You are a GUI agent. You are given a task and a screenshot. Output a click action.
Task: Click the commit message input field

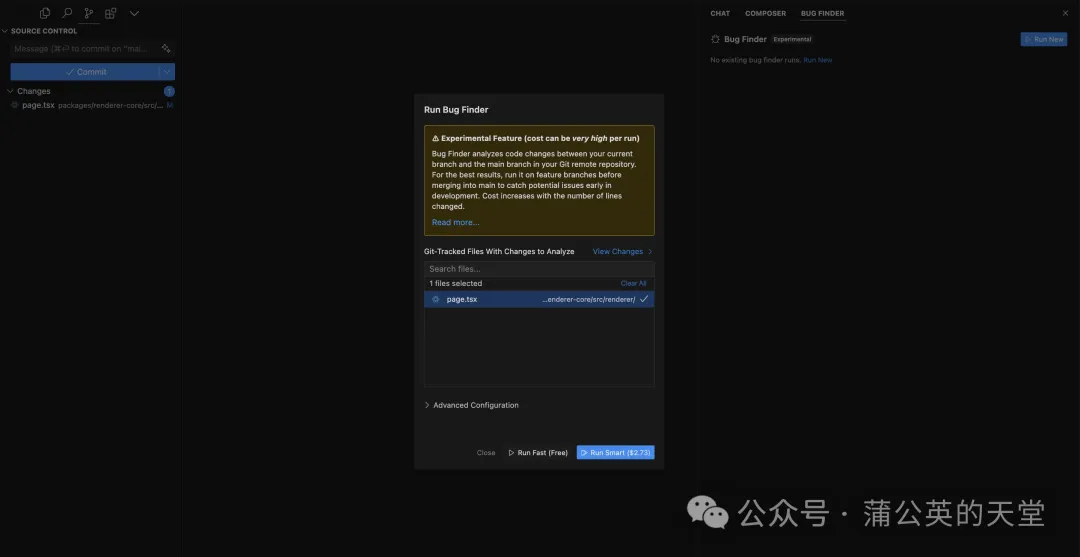click(x=86, y=49)
